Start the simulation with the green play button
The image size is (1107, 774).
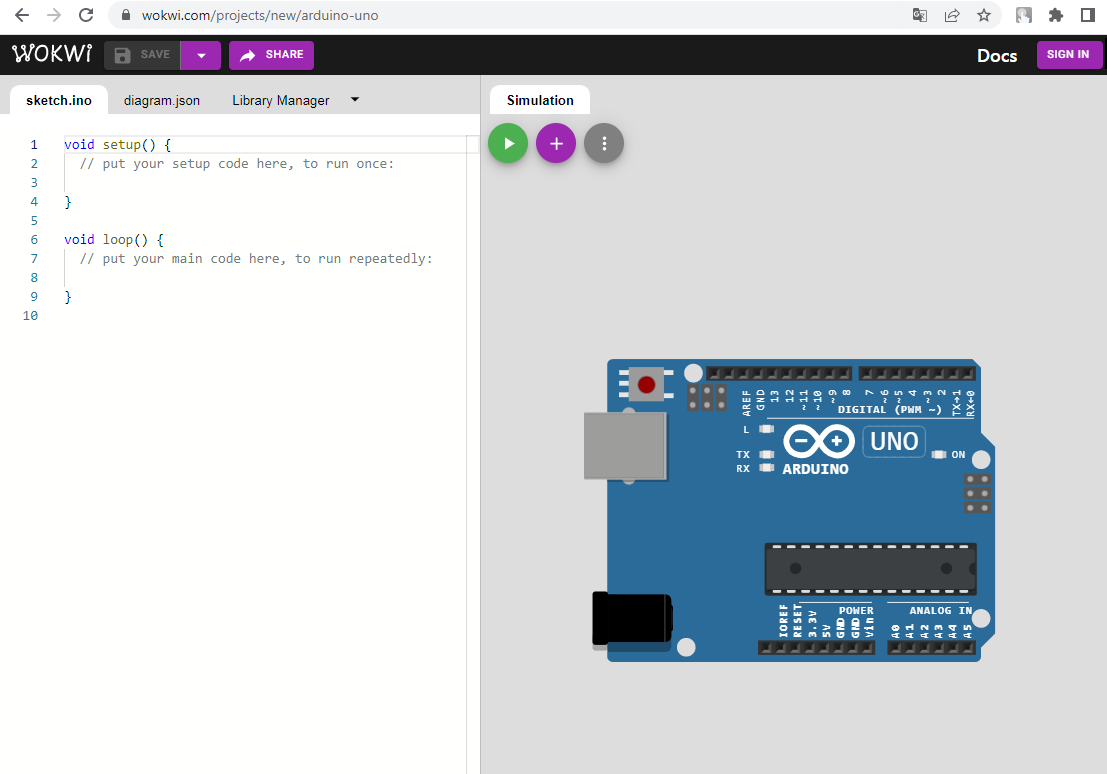coord(508,143)
